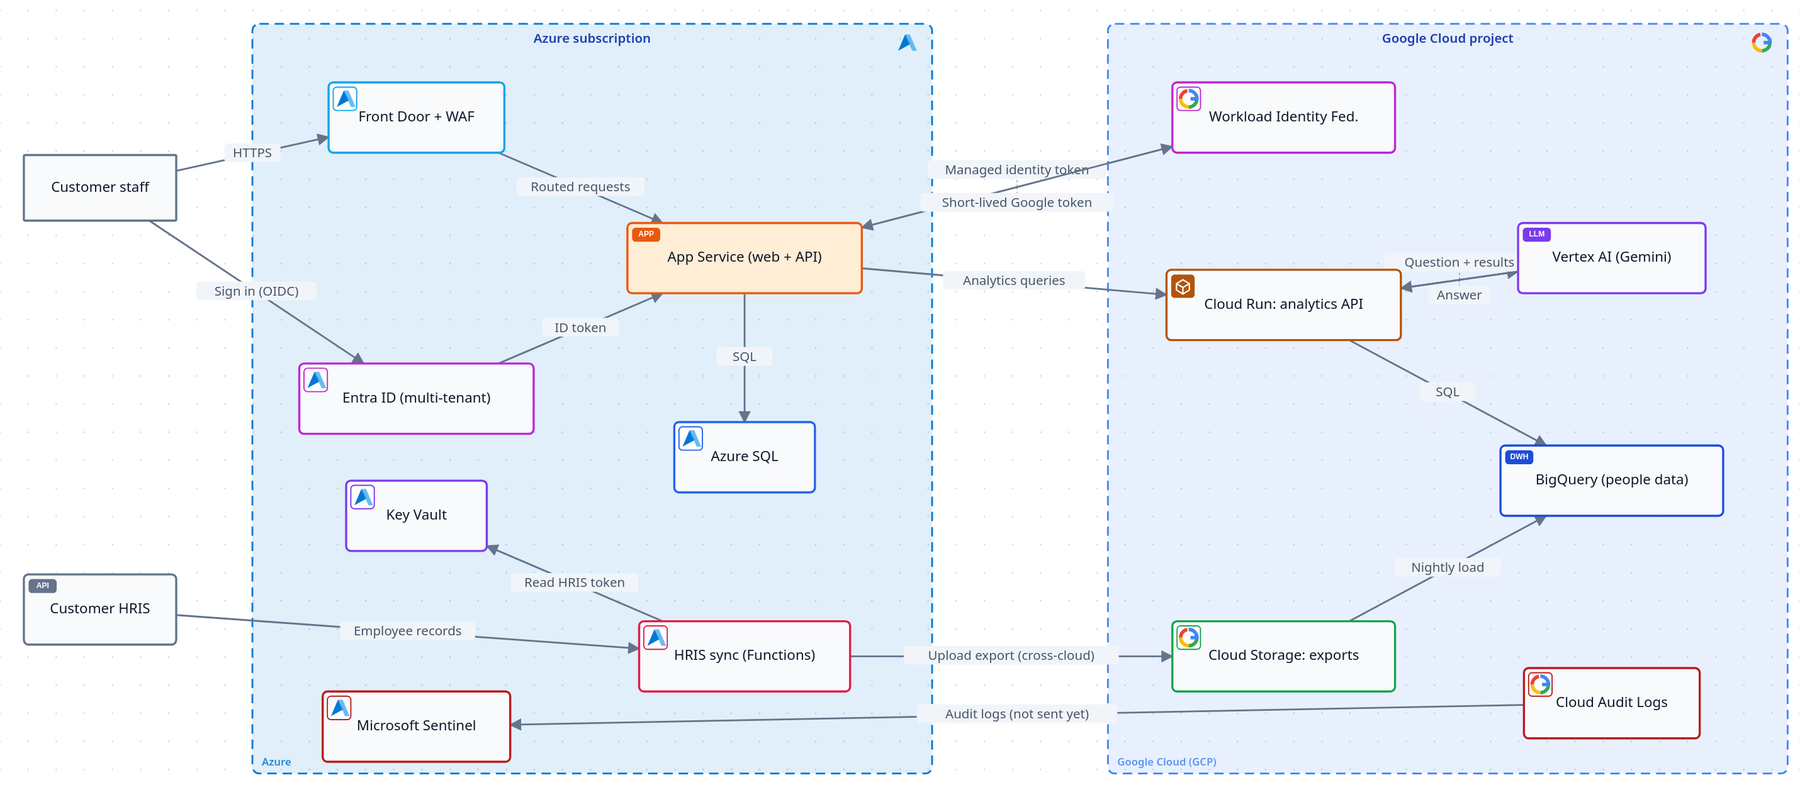Image resolution: width=1800 pixels, height=797 pixels.
Task: Click the Azure icon on HRIS sync node
Action: [x=656, y=637]
